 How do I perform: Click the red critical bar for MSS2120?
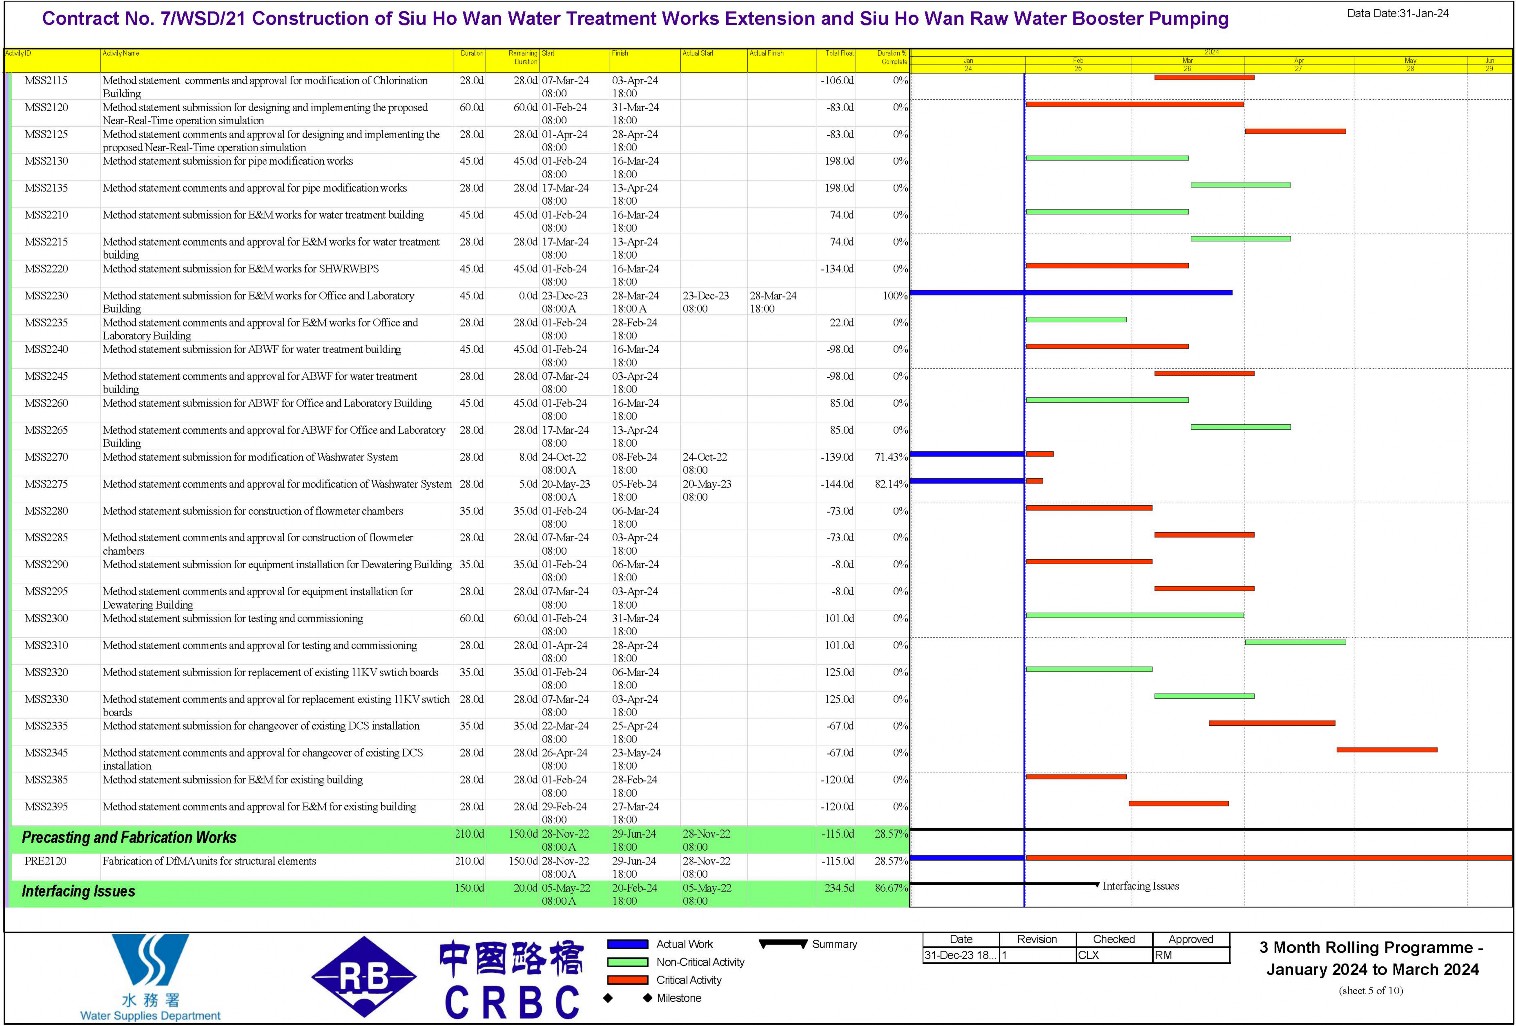coord(1135,104)
